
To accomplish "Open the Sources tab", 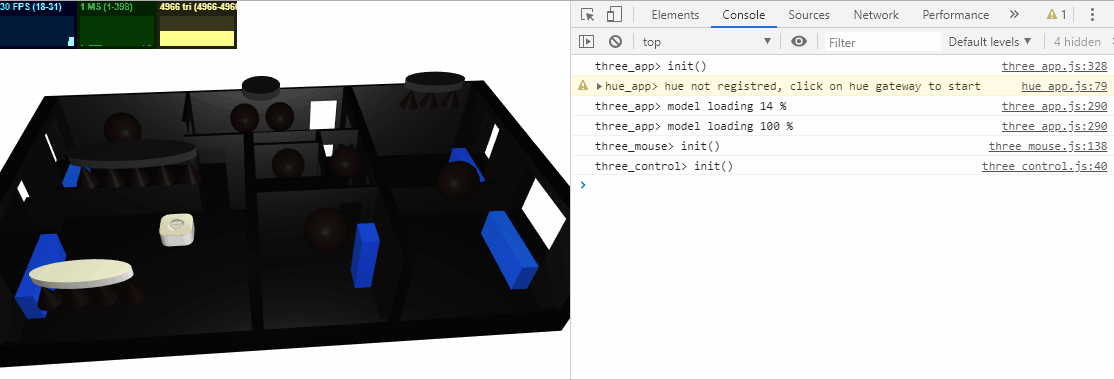I will tap(809, 15).
